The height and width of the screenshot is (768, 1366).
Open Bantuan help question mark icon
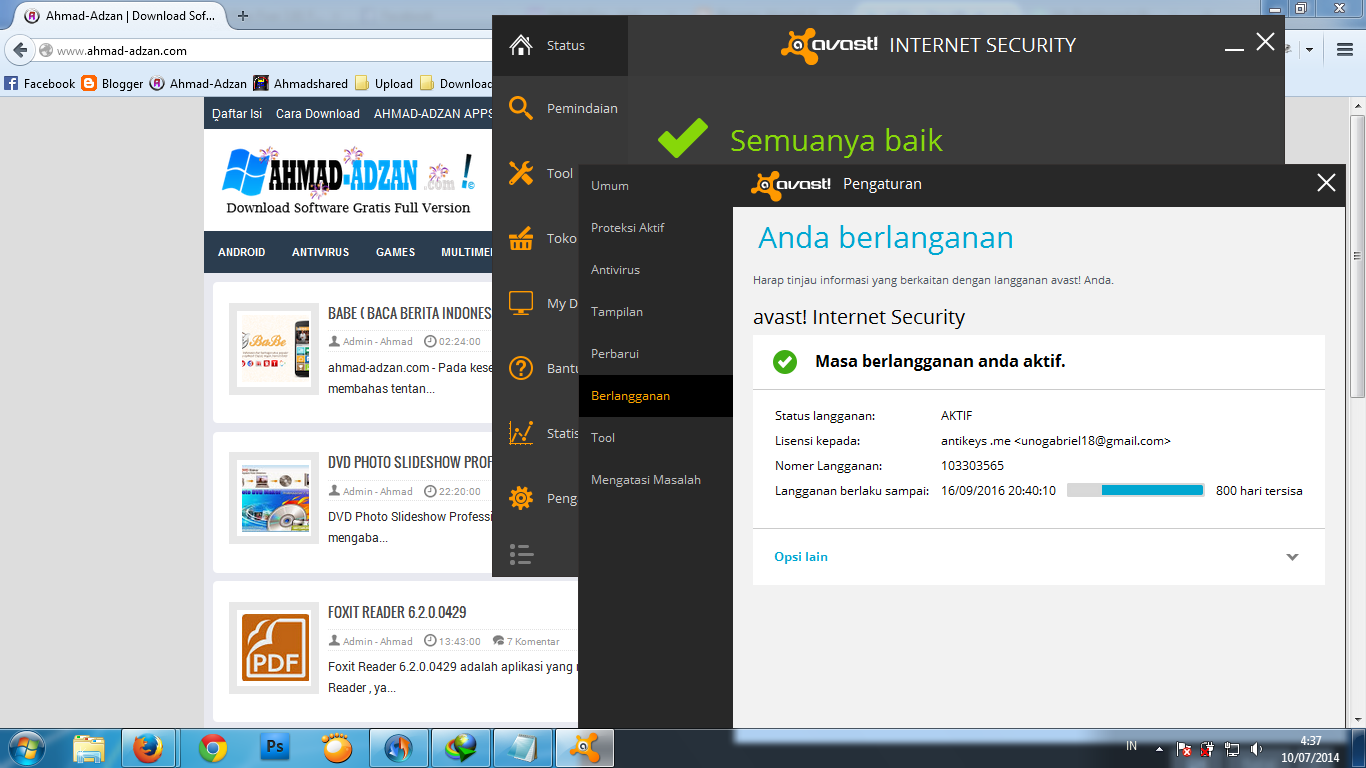click(x=521, y=368)
